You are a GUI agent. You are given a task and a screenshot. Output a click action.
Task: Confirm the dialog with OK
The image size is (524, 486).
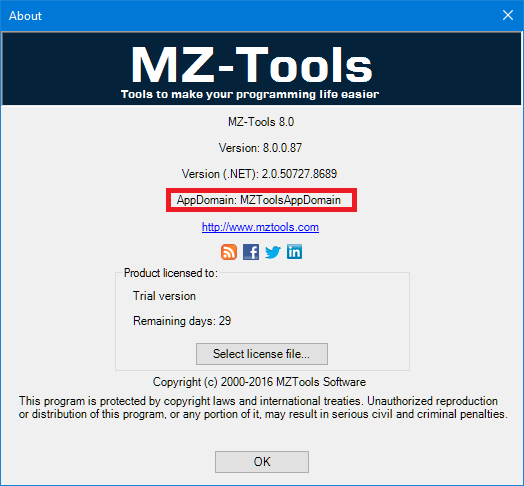coord(262,462)
